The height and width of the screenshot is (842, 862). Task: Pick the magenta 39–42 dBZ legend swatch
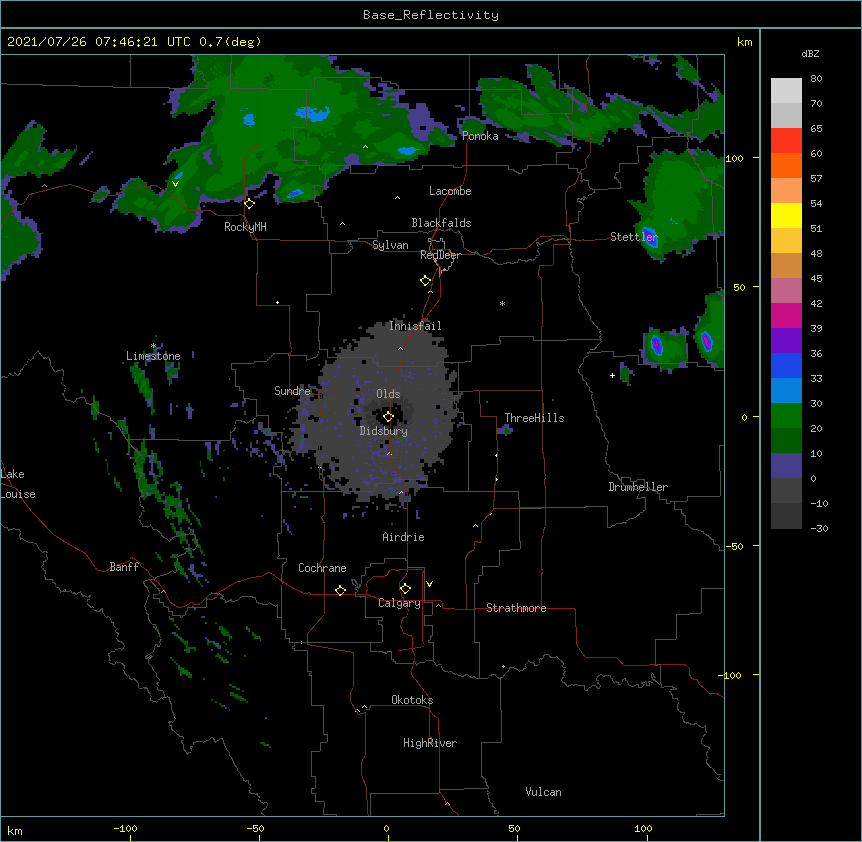[x=786, y=315]
